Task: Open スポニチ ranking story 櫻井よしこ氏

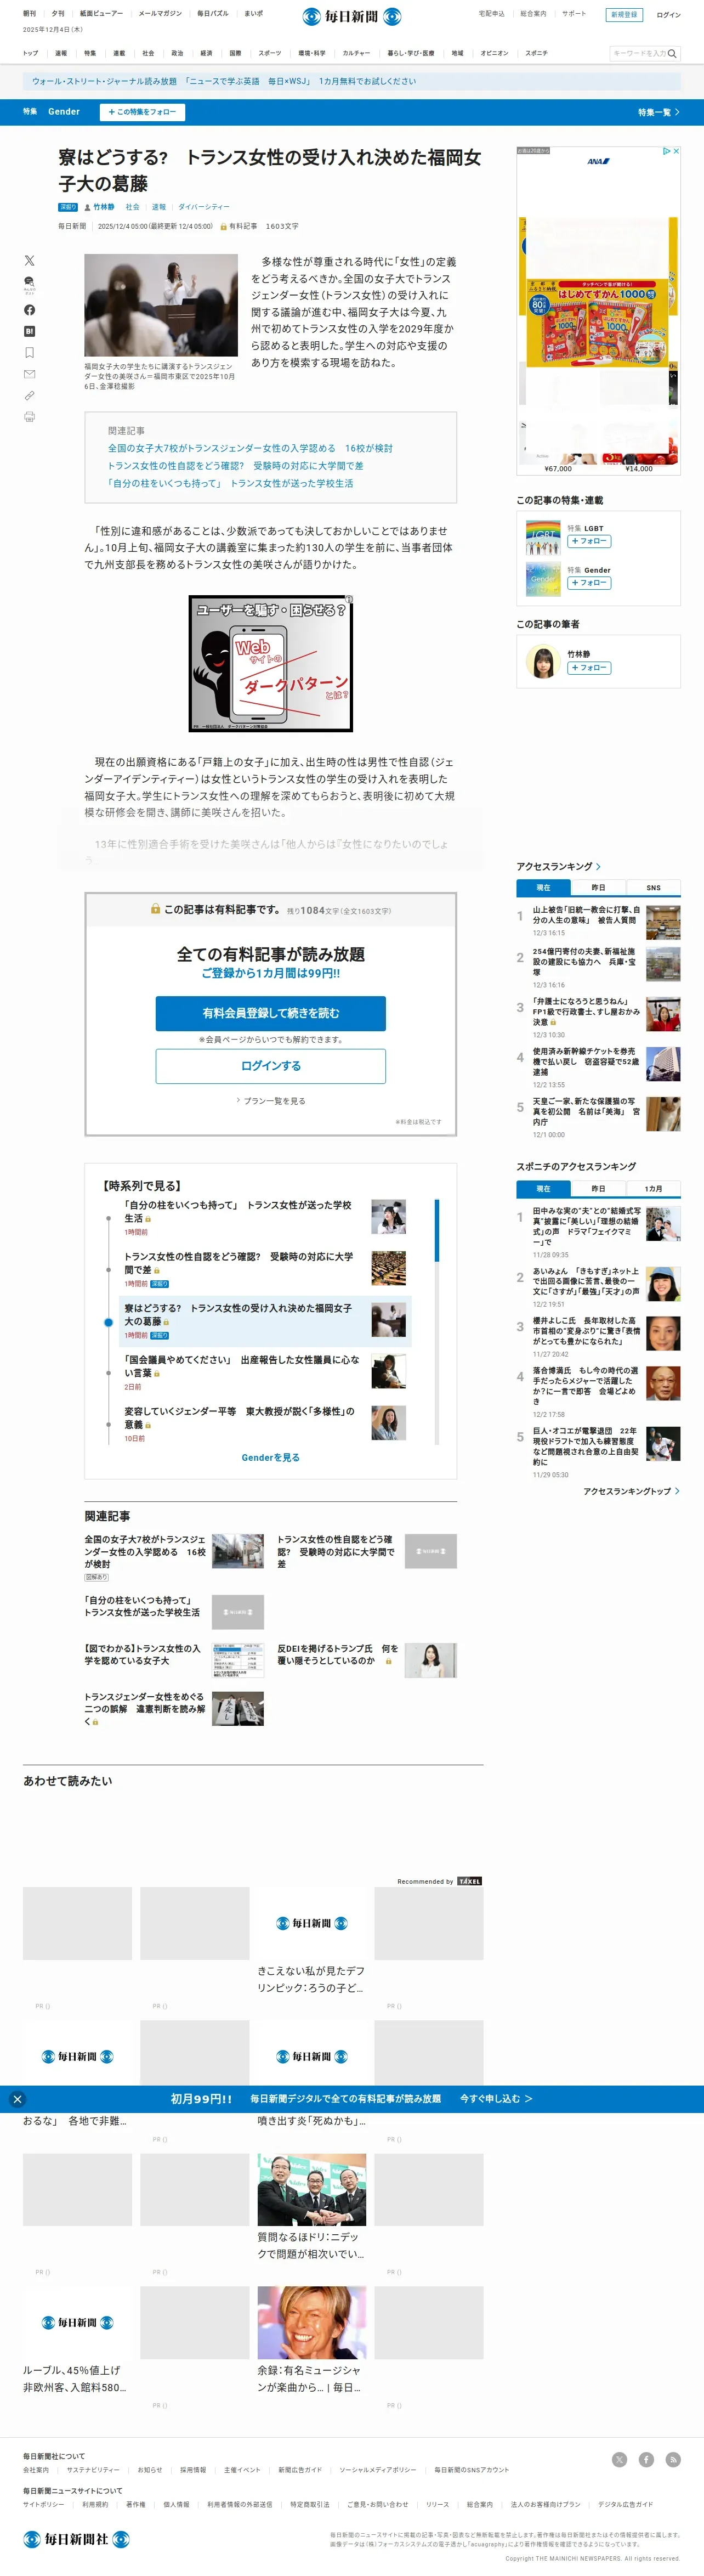Action: [x=586, y=1331]
